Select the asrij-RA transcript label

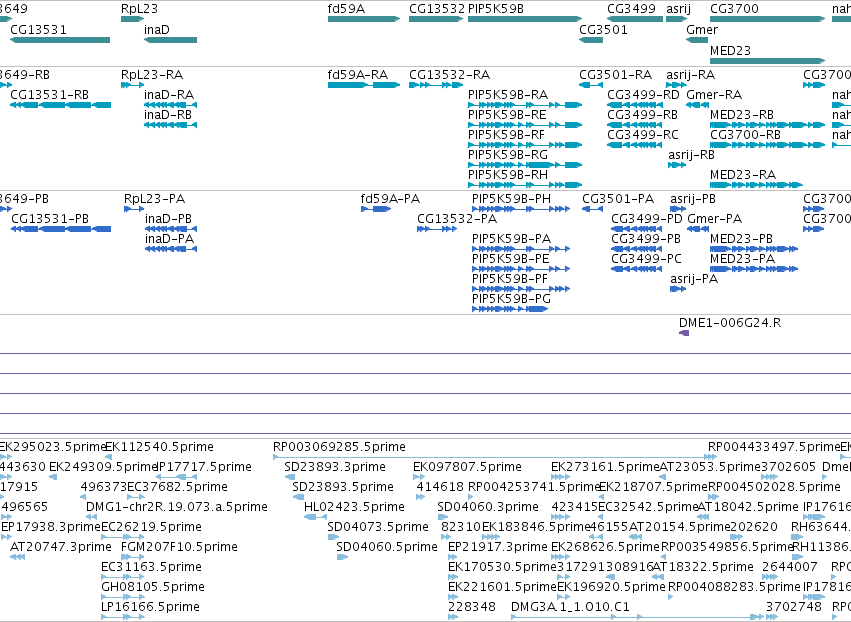691,75
